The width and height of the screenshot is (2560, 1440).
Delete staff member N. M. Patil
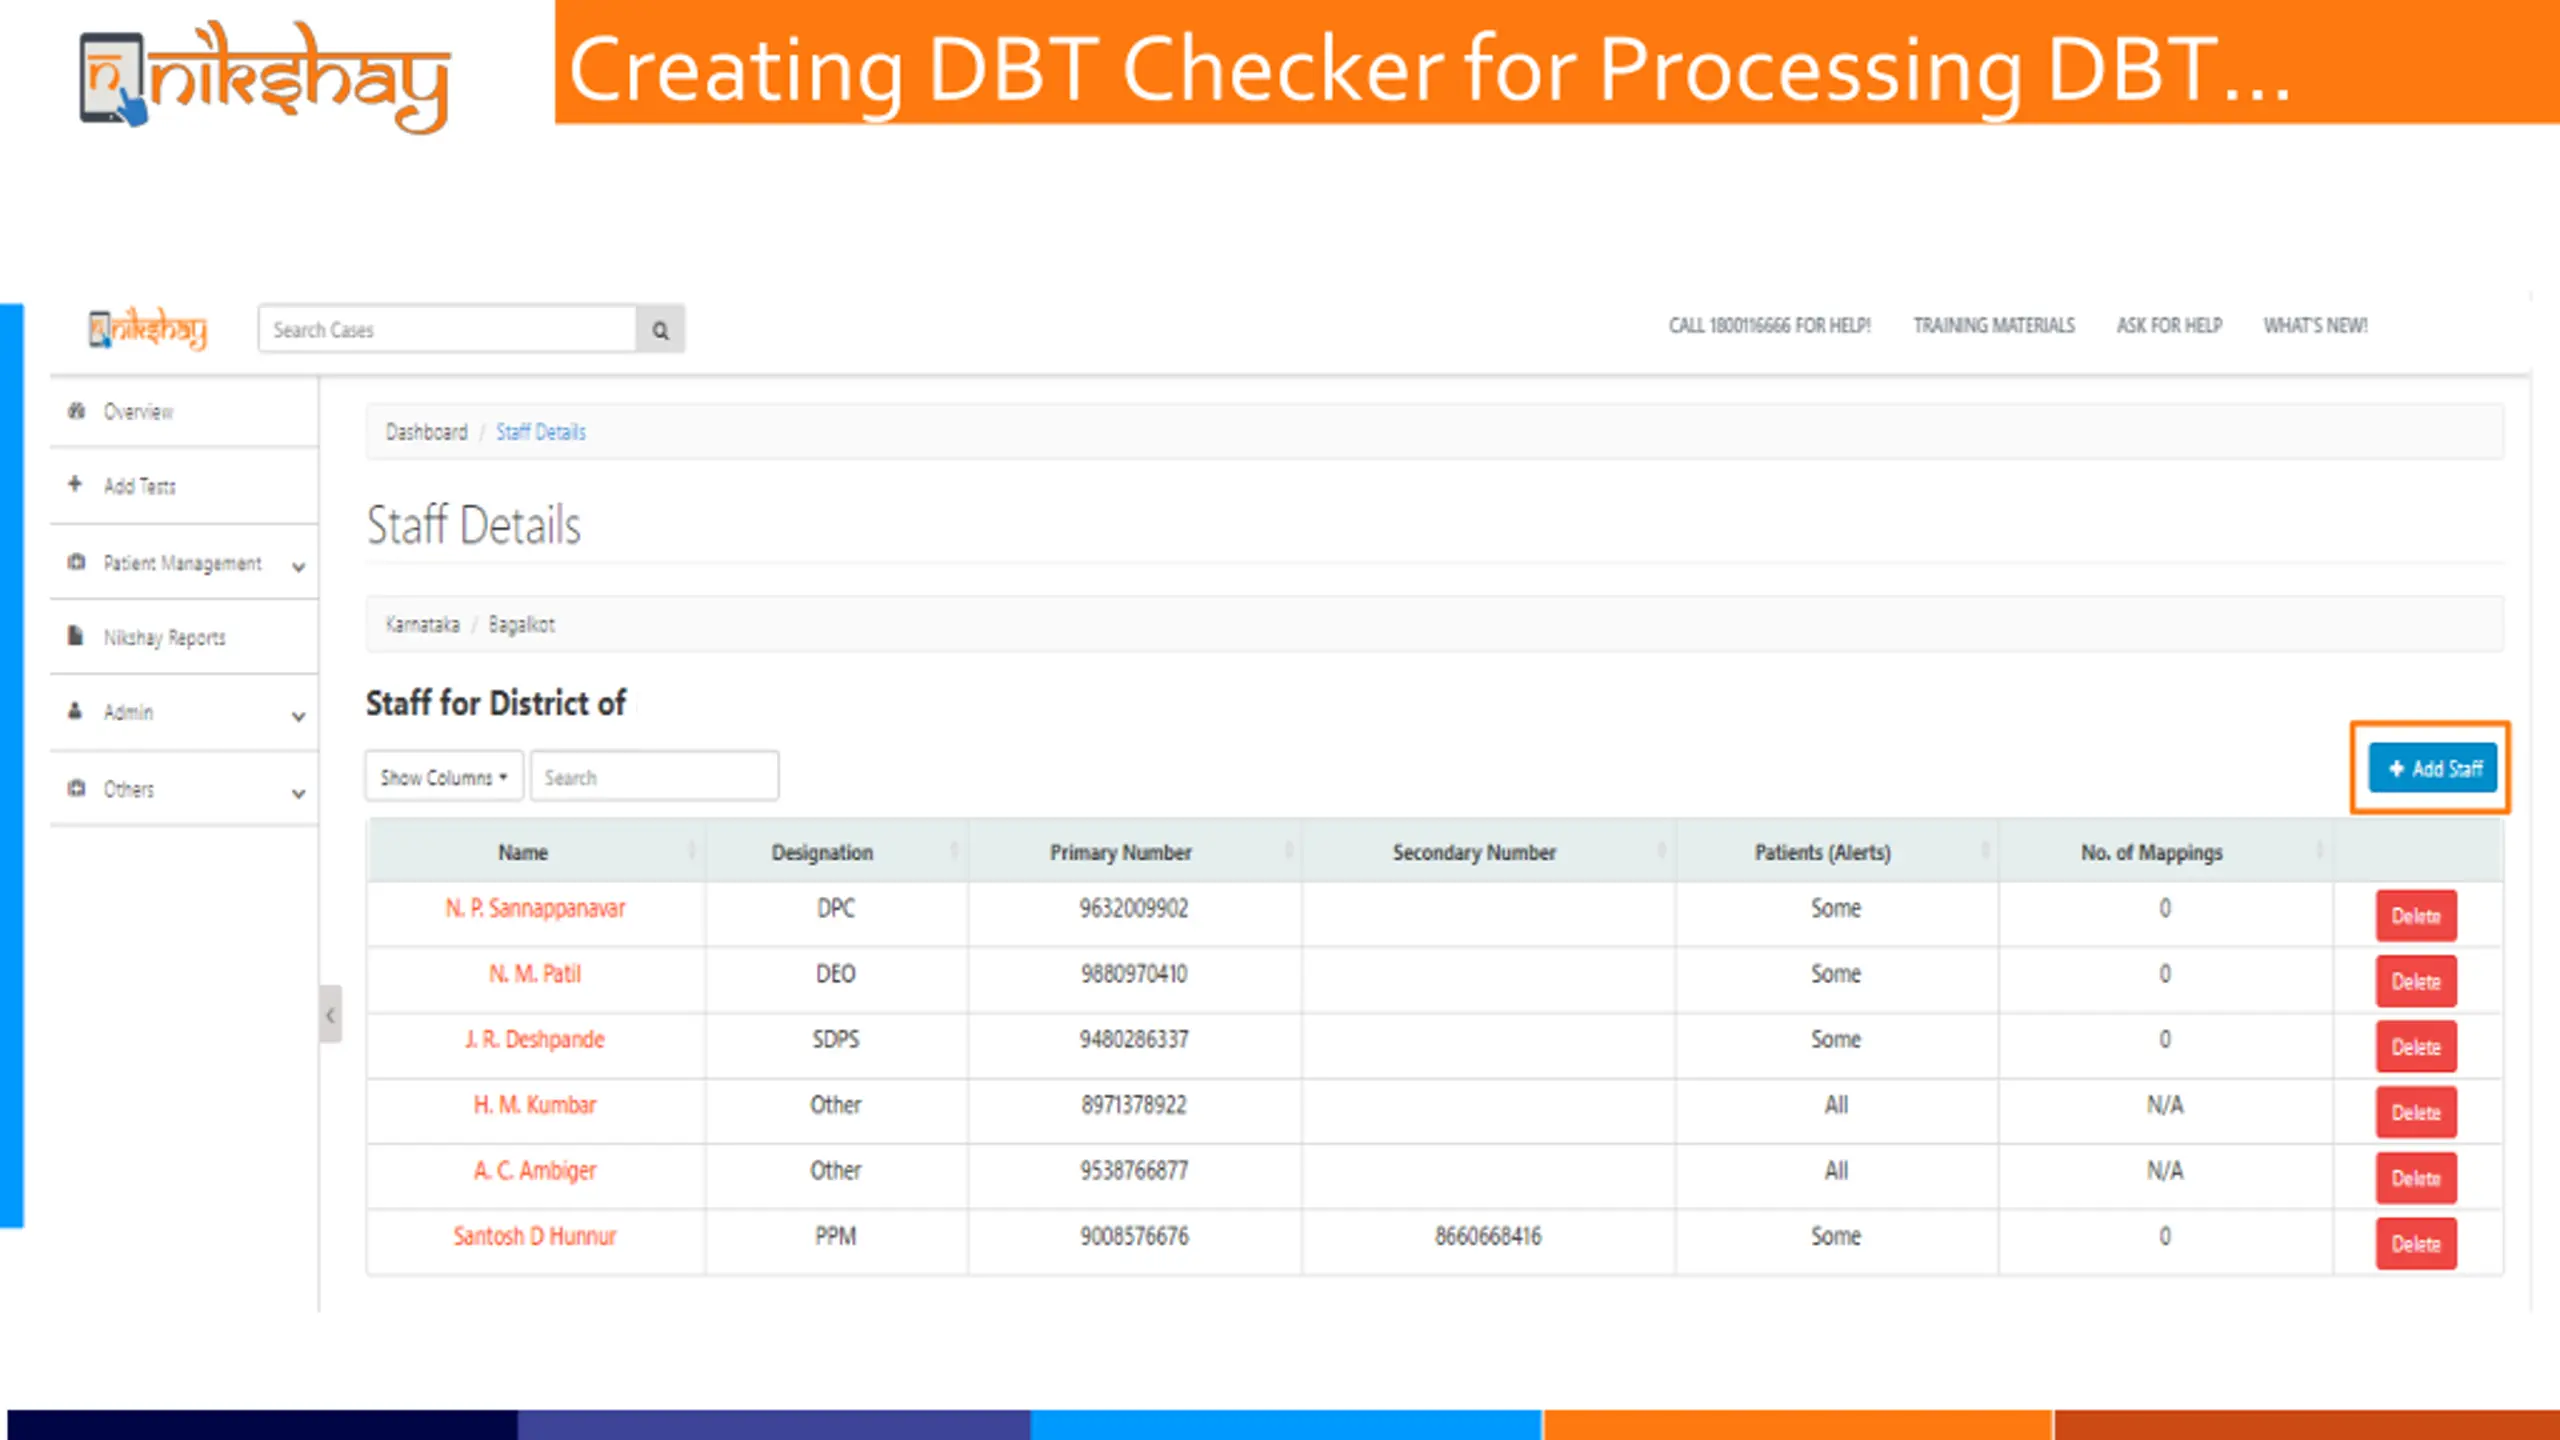[2416, 981]
